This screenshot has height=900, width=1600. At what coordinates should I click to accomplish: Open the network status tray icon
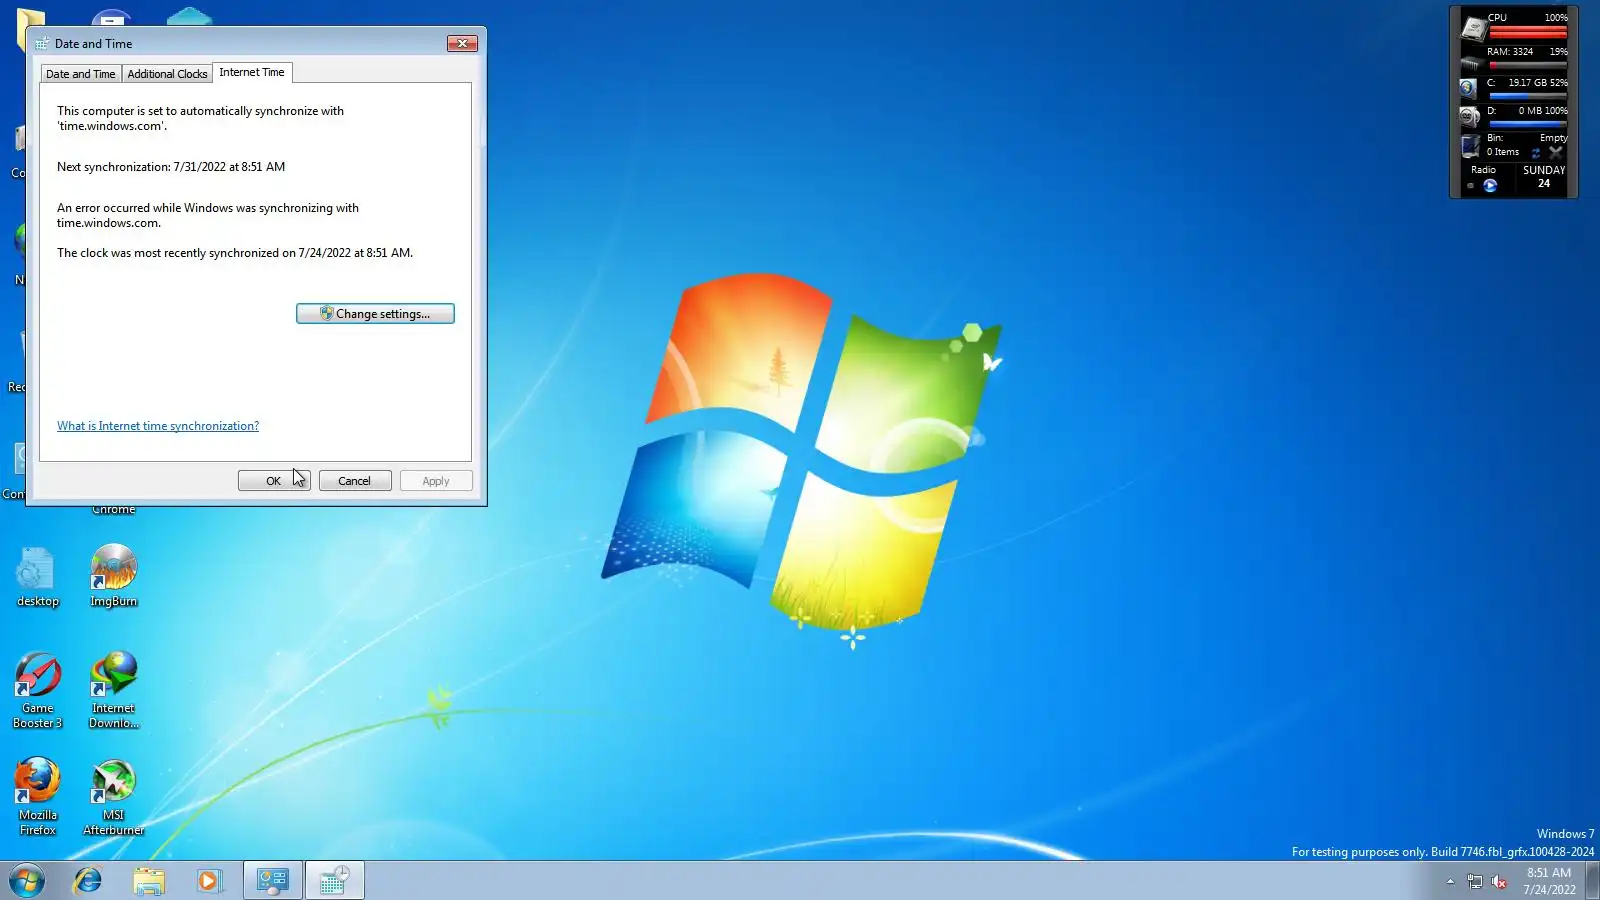1475,881
